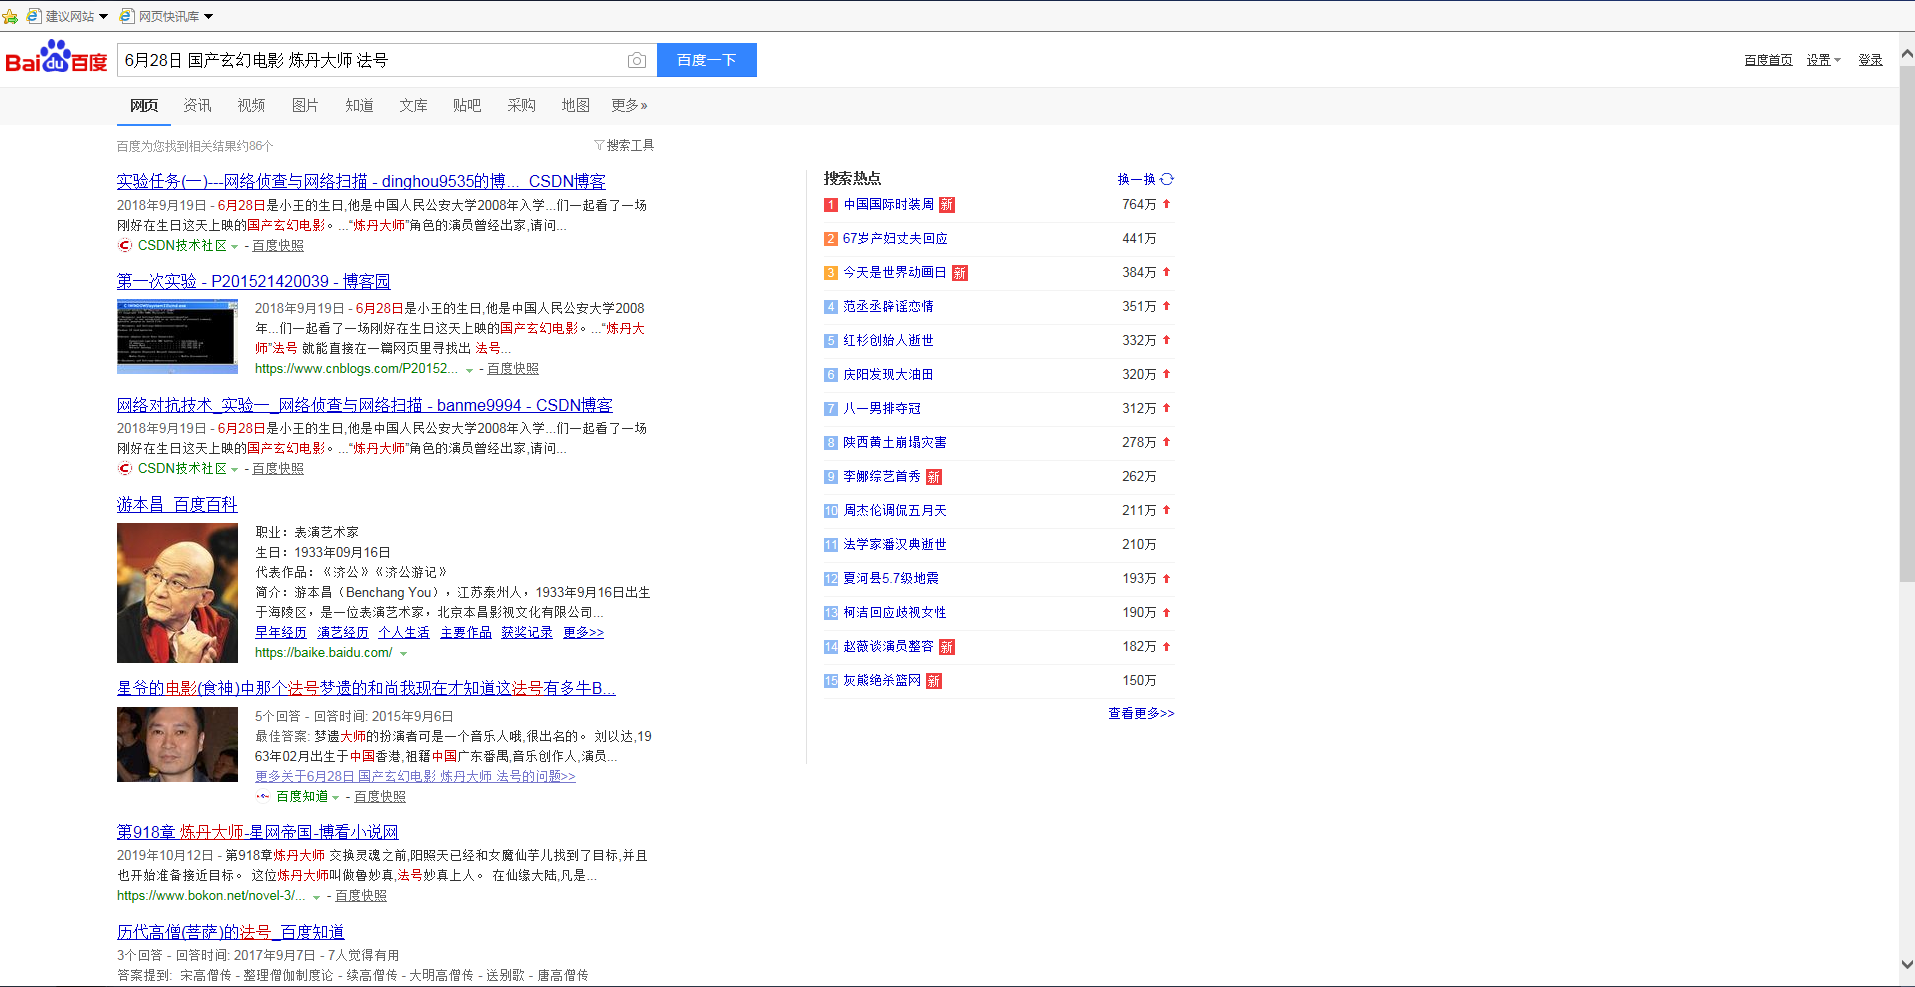Click the 建议网站 page icon
The width and height of the screenshot is (1915, 987).
coord(34,16)
